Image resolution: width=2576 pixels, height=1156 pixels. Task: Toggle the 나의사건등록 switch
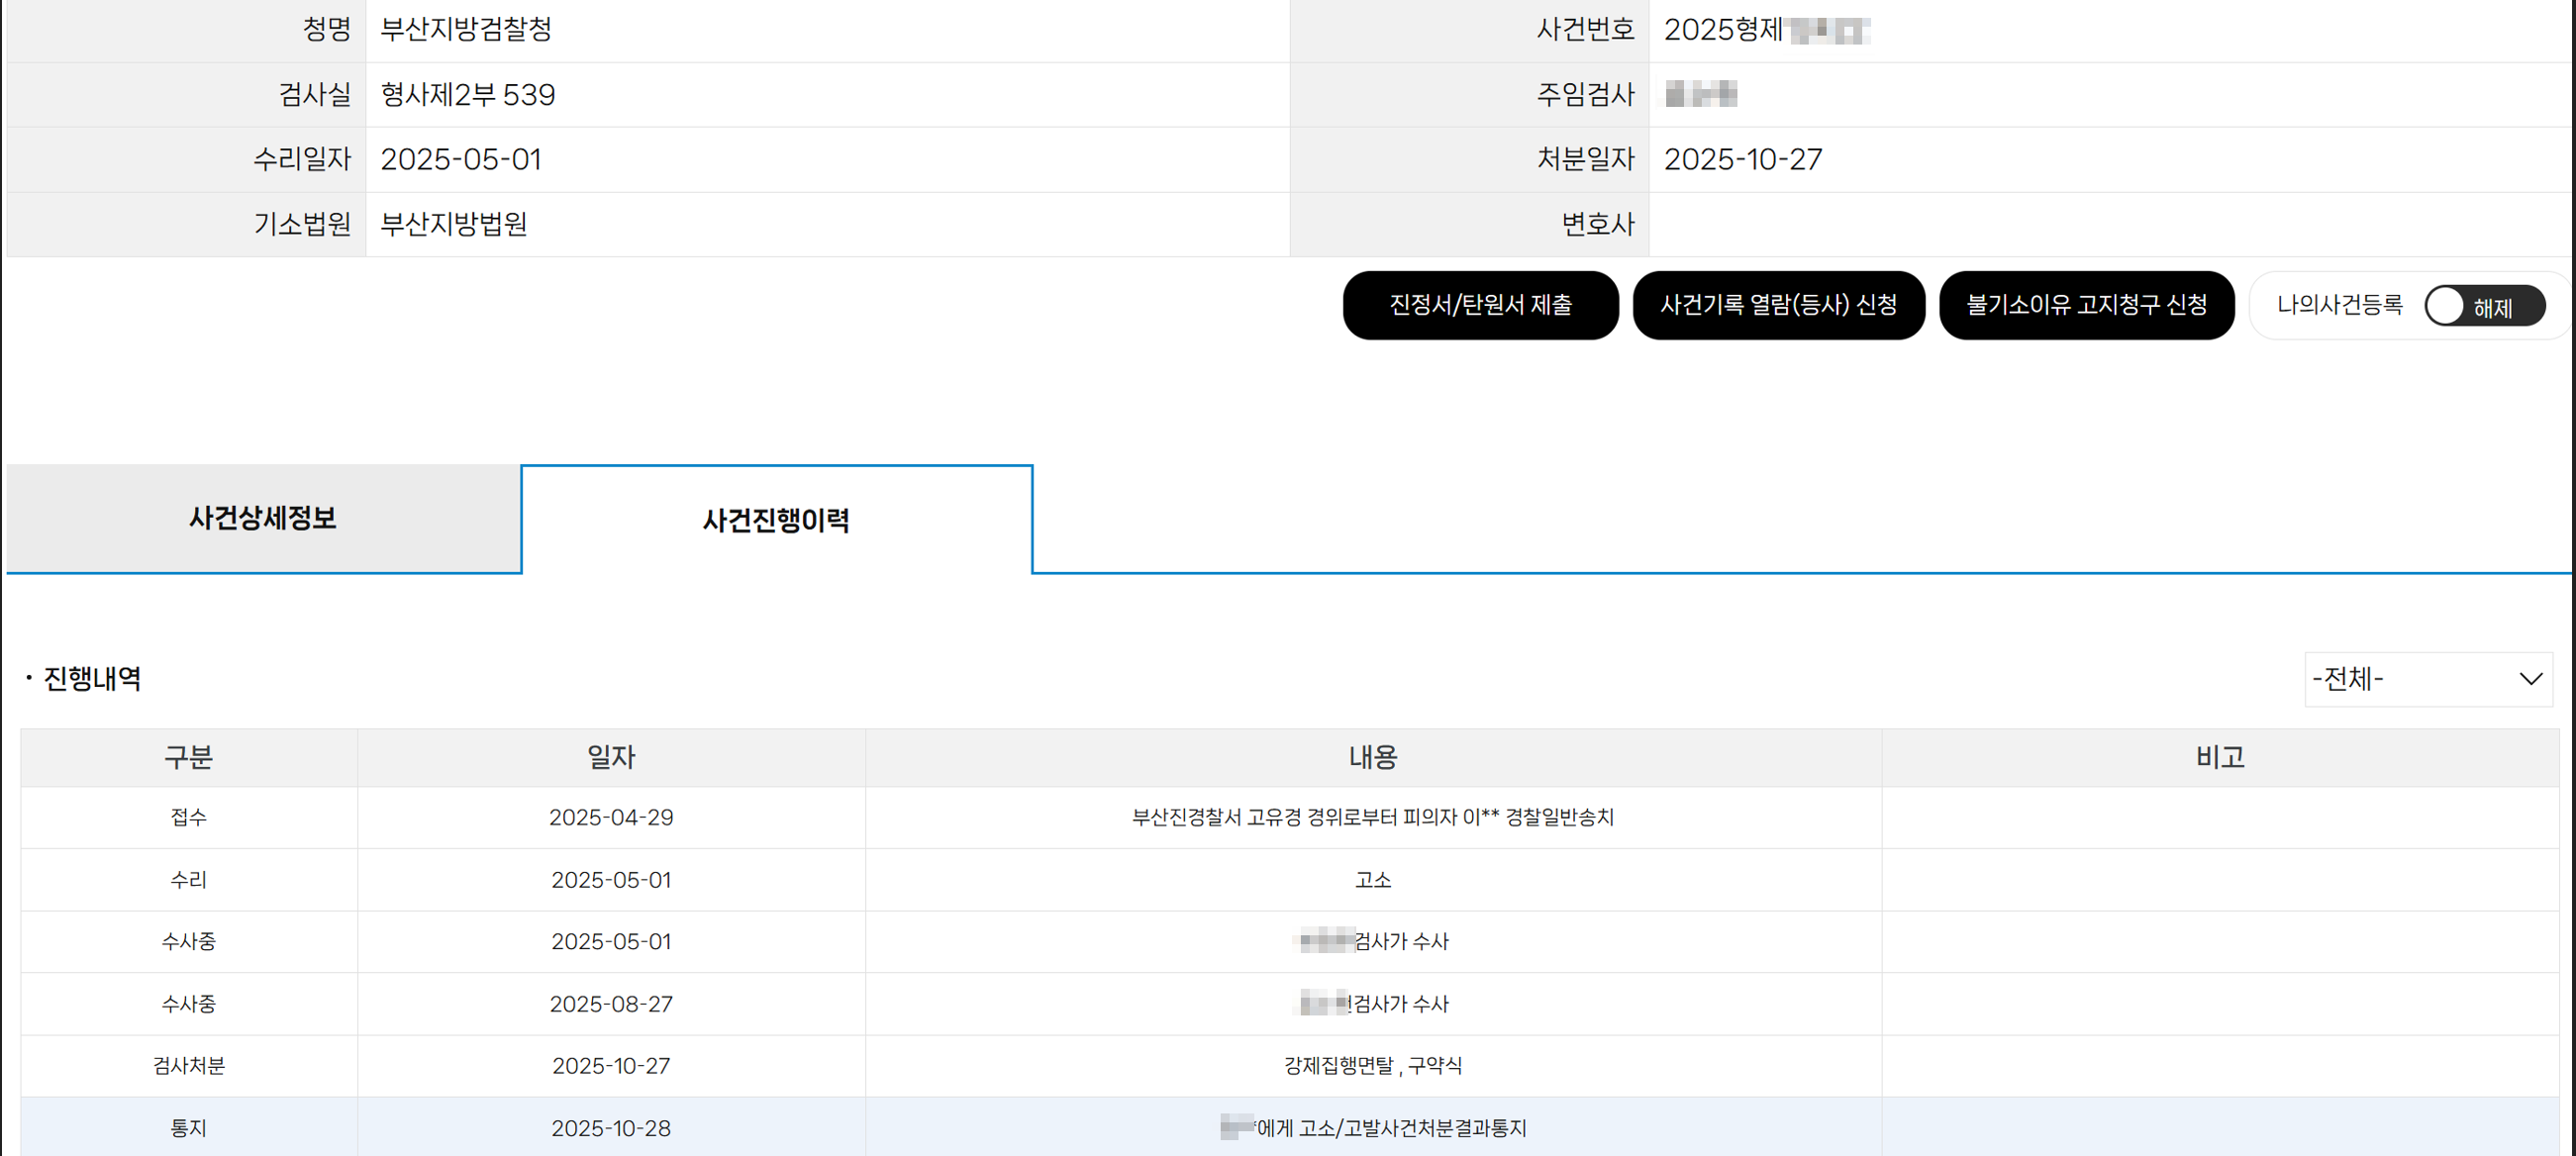tap(2483, 306)
